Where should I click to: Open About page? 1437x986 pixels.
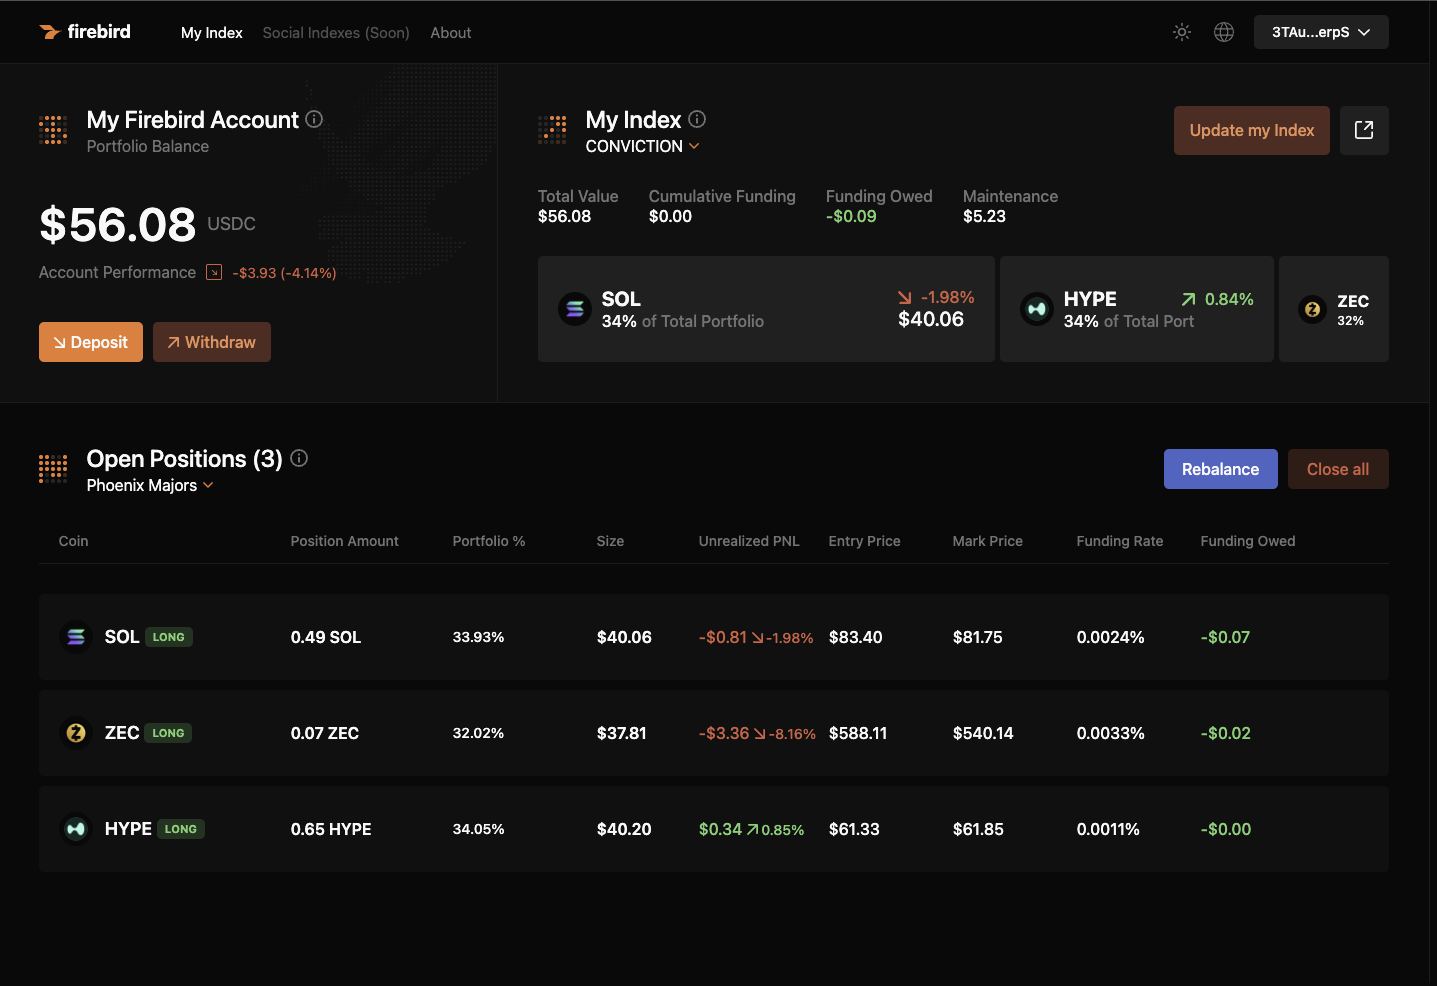coord(451,33)
